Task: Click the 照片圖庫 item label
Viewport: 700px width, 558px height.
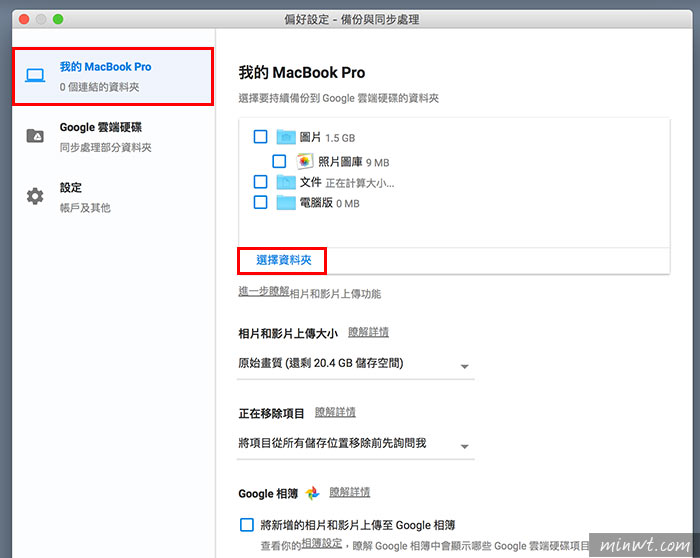Action: 340,162
